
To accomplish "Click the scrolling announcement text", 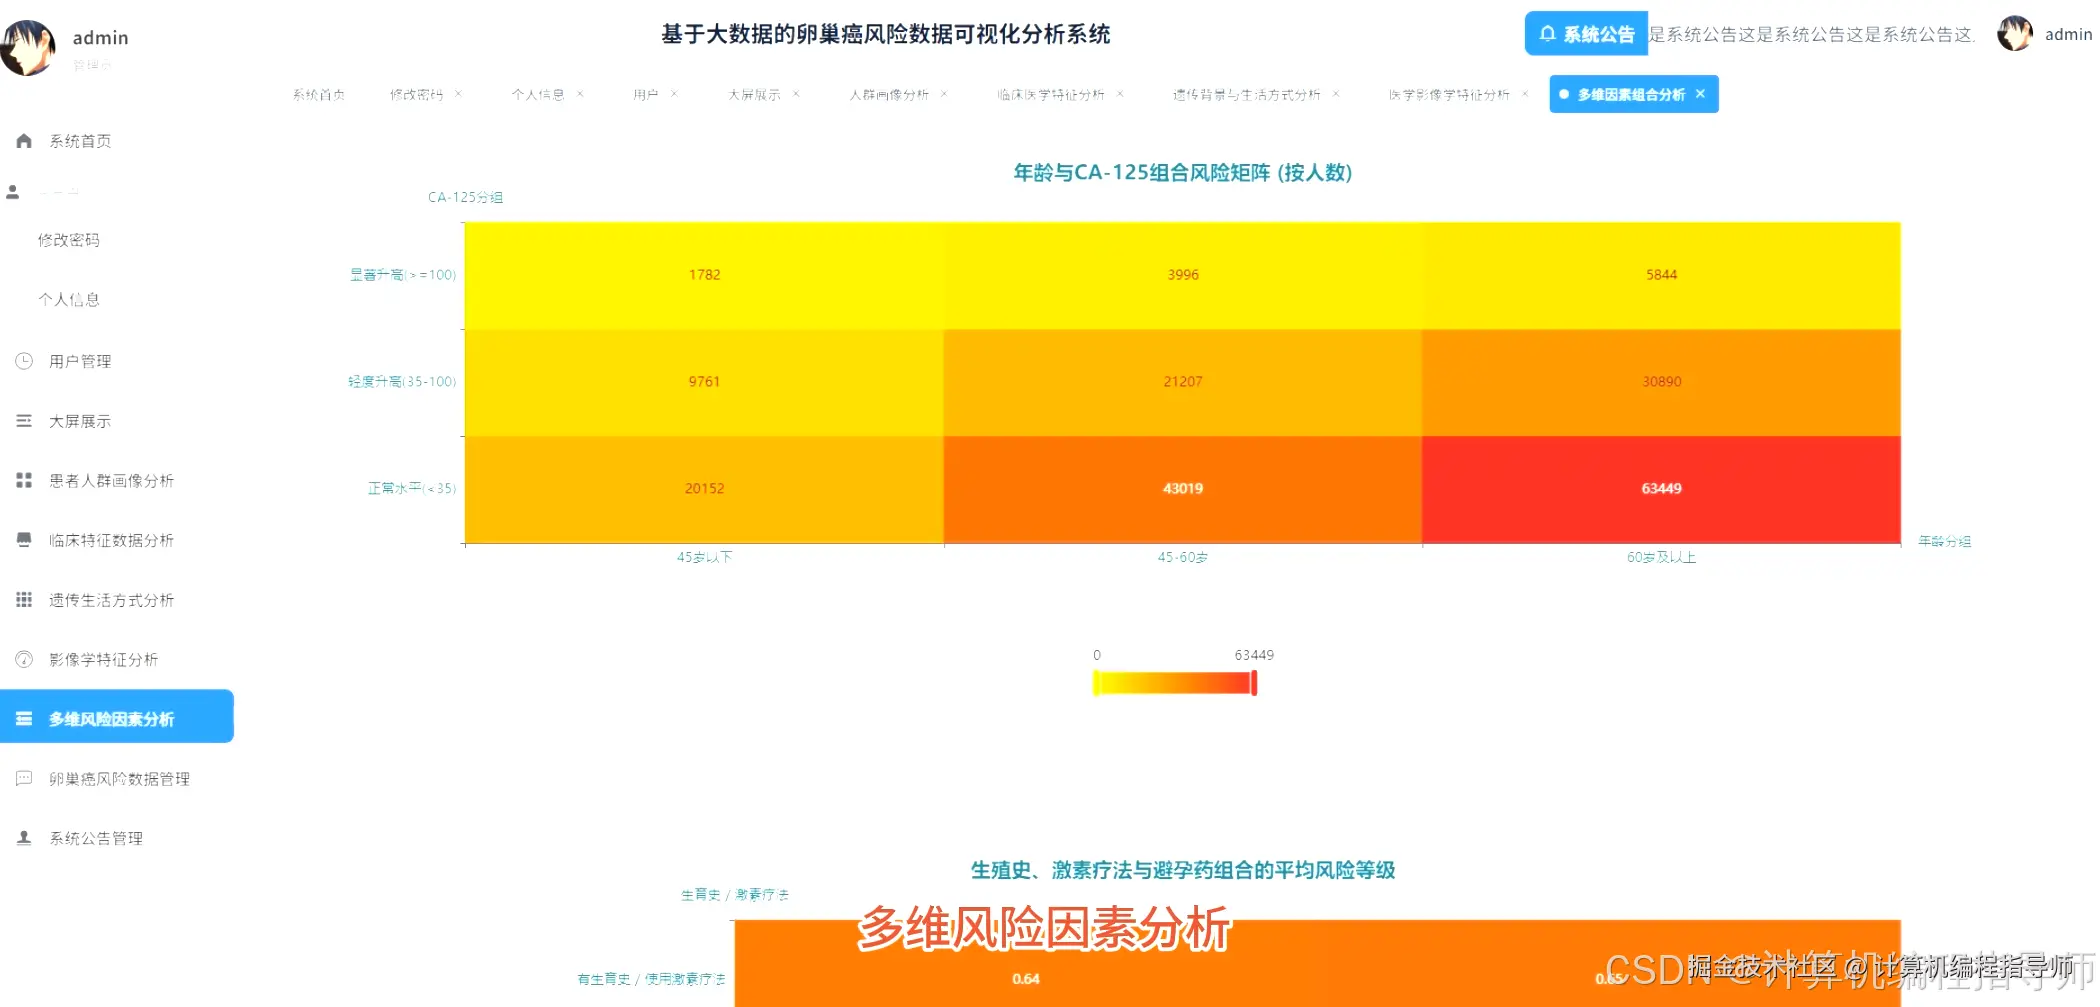I will coord(1812,34).
